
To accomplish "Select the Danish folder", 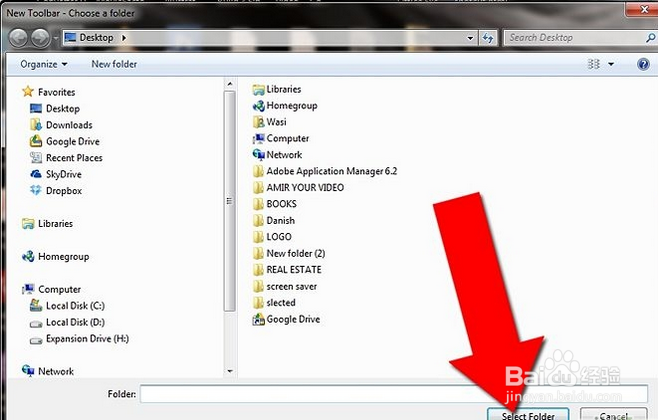I will (x=274, y=220).
